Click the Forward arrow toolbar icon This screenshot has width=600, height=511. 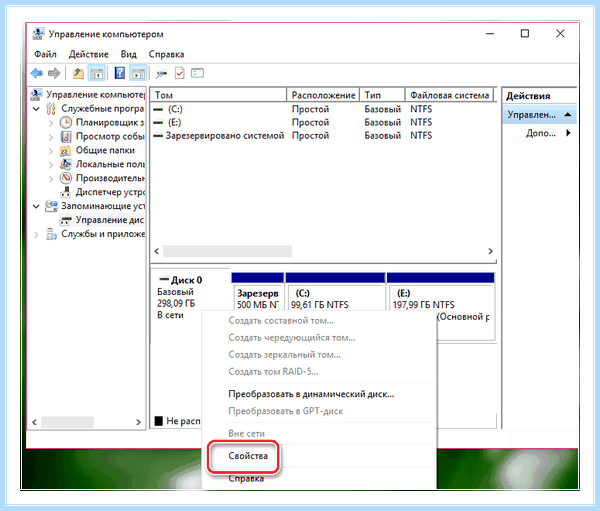tap(54, 73)
